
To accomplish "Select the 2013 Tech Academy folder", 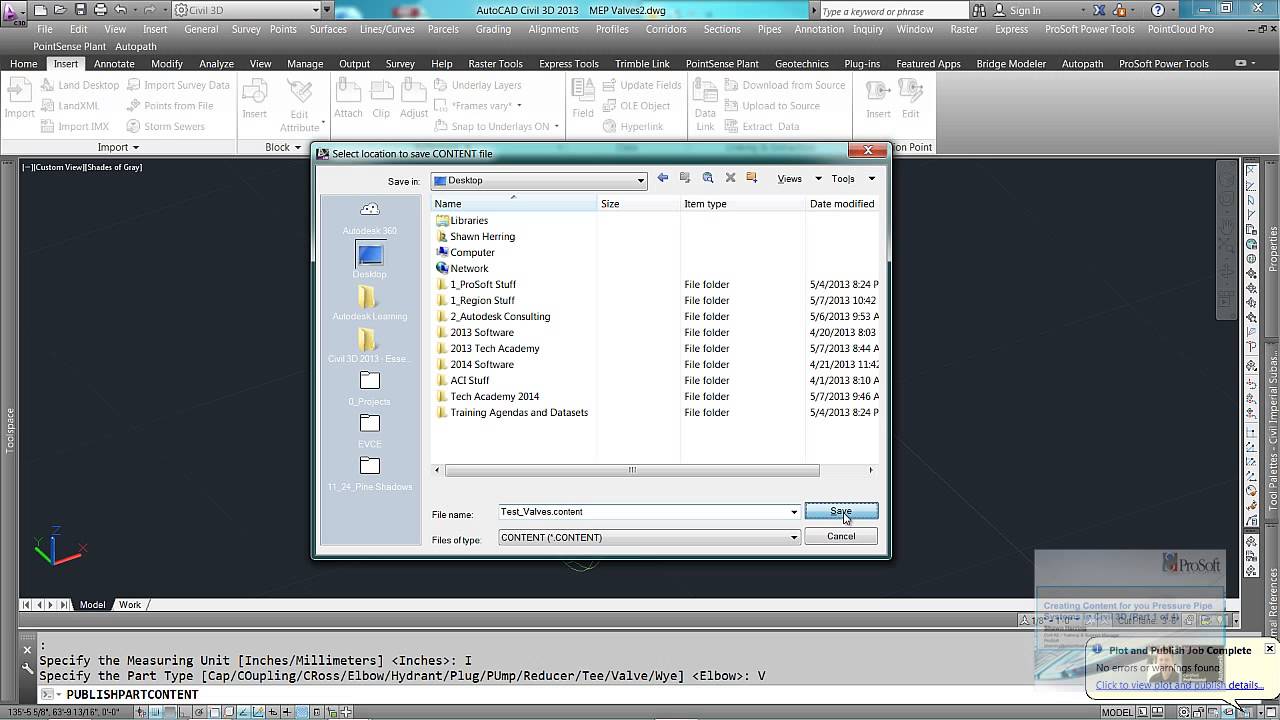I will [494, 348].
